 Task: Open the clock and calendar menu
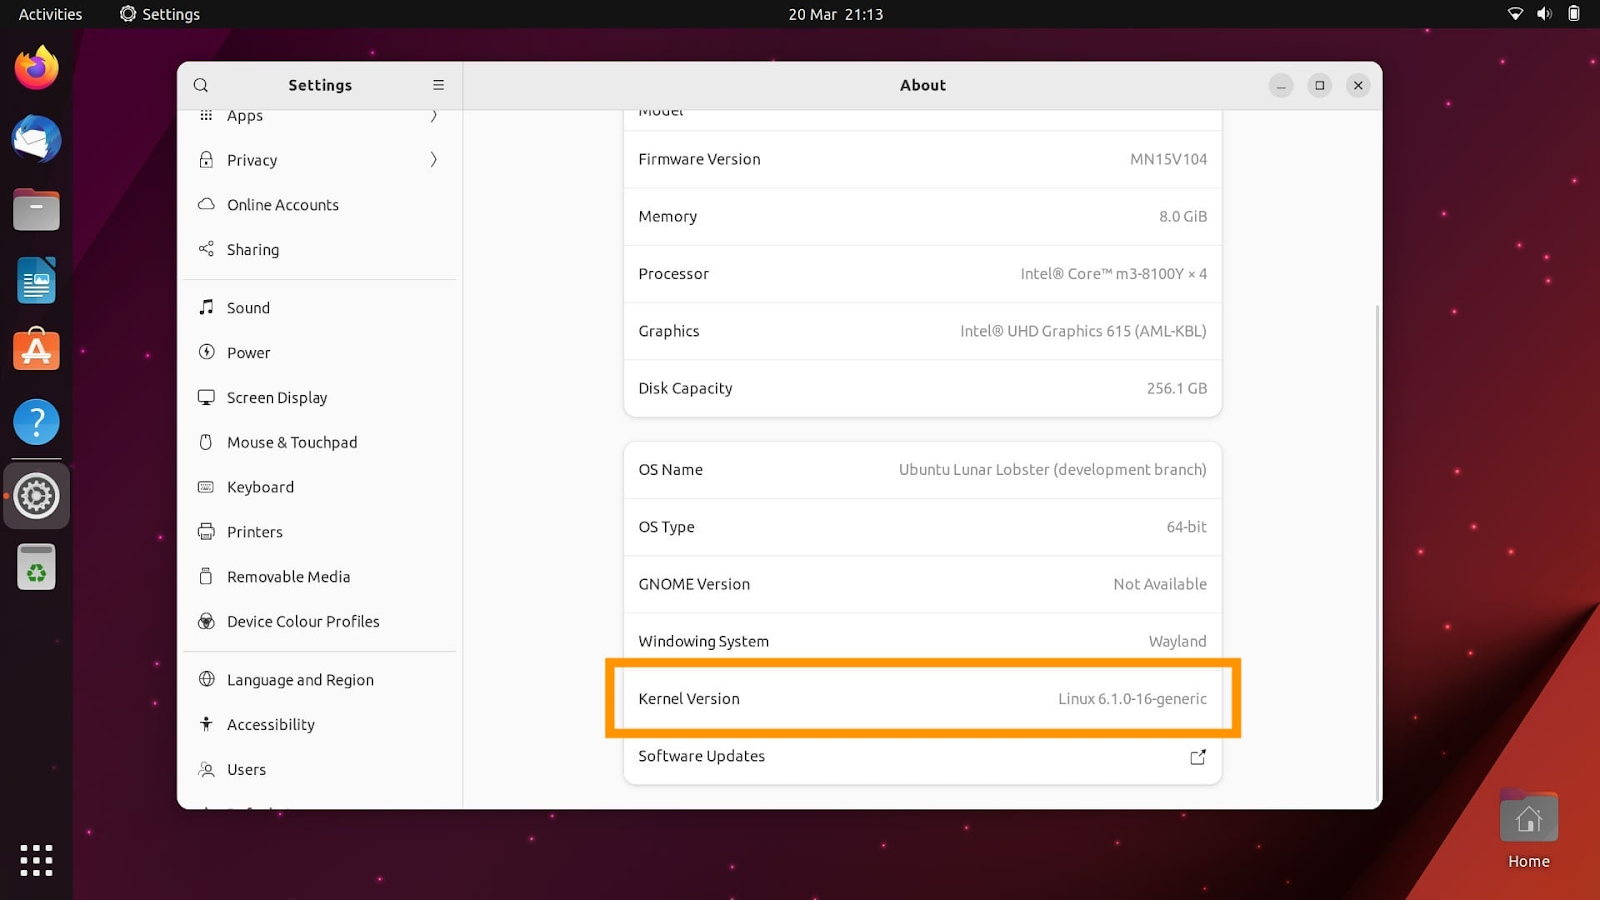tap(835, 14)
